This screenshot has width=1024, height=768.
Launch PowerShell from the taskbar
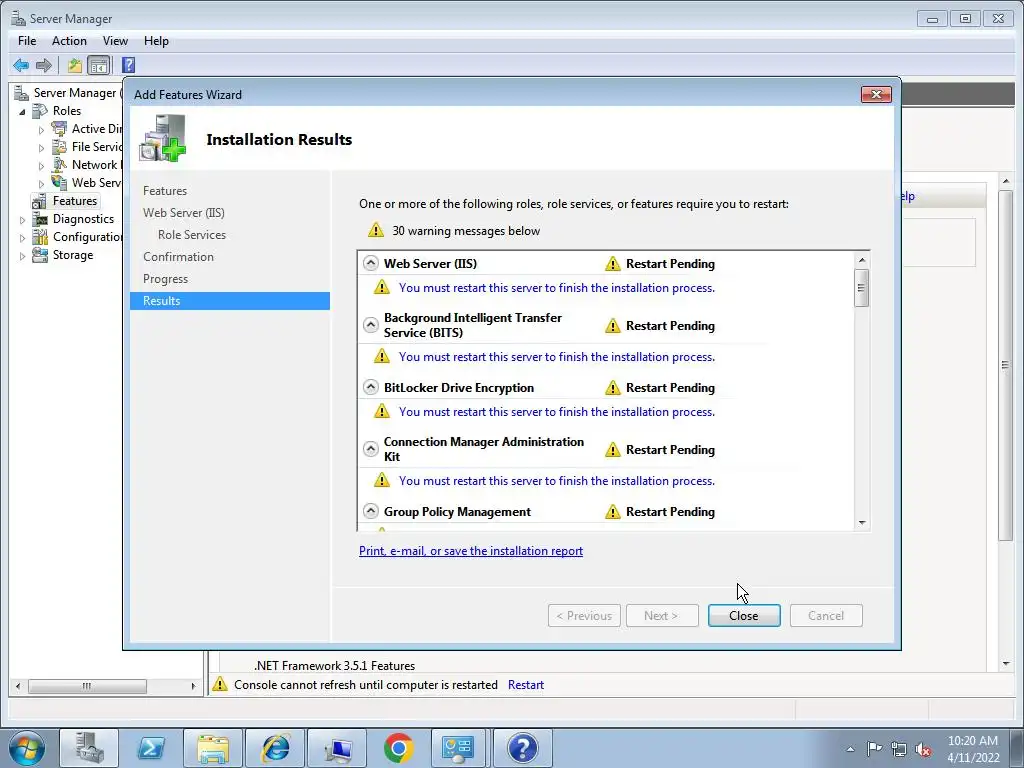pyautogui.click(x=151, y=748)
